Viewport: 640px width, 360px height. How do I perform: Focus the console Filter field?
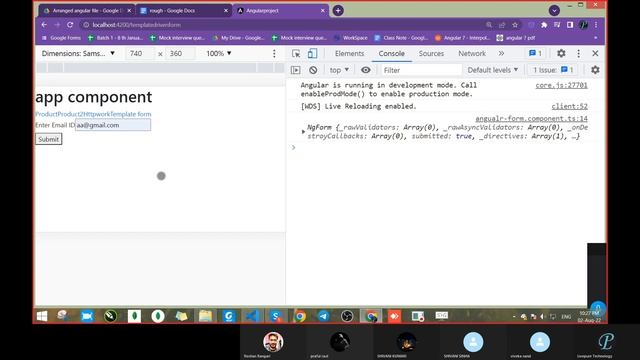click(x=421, y=70)
